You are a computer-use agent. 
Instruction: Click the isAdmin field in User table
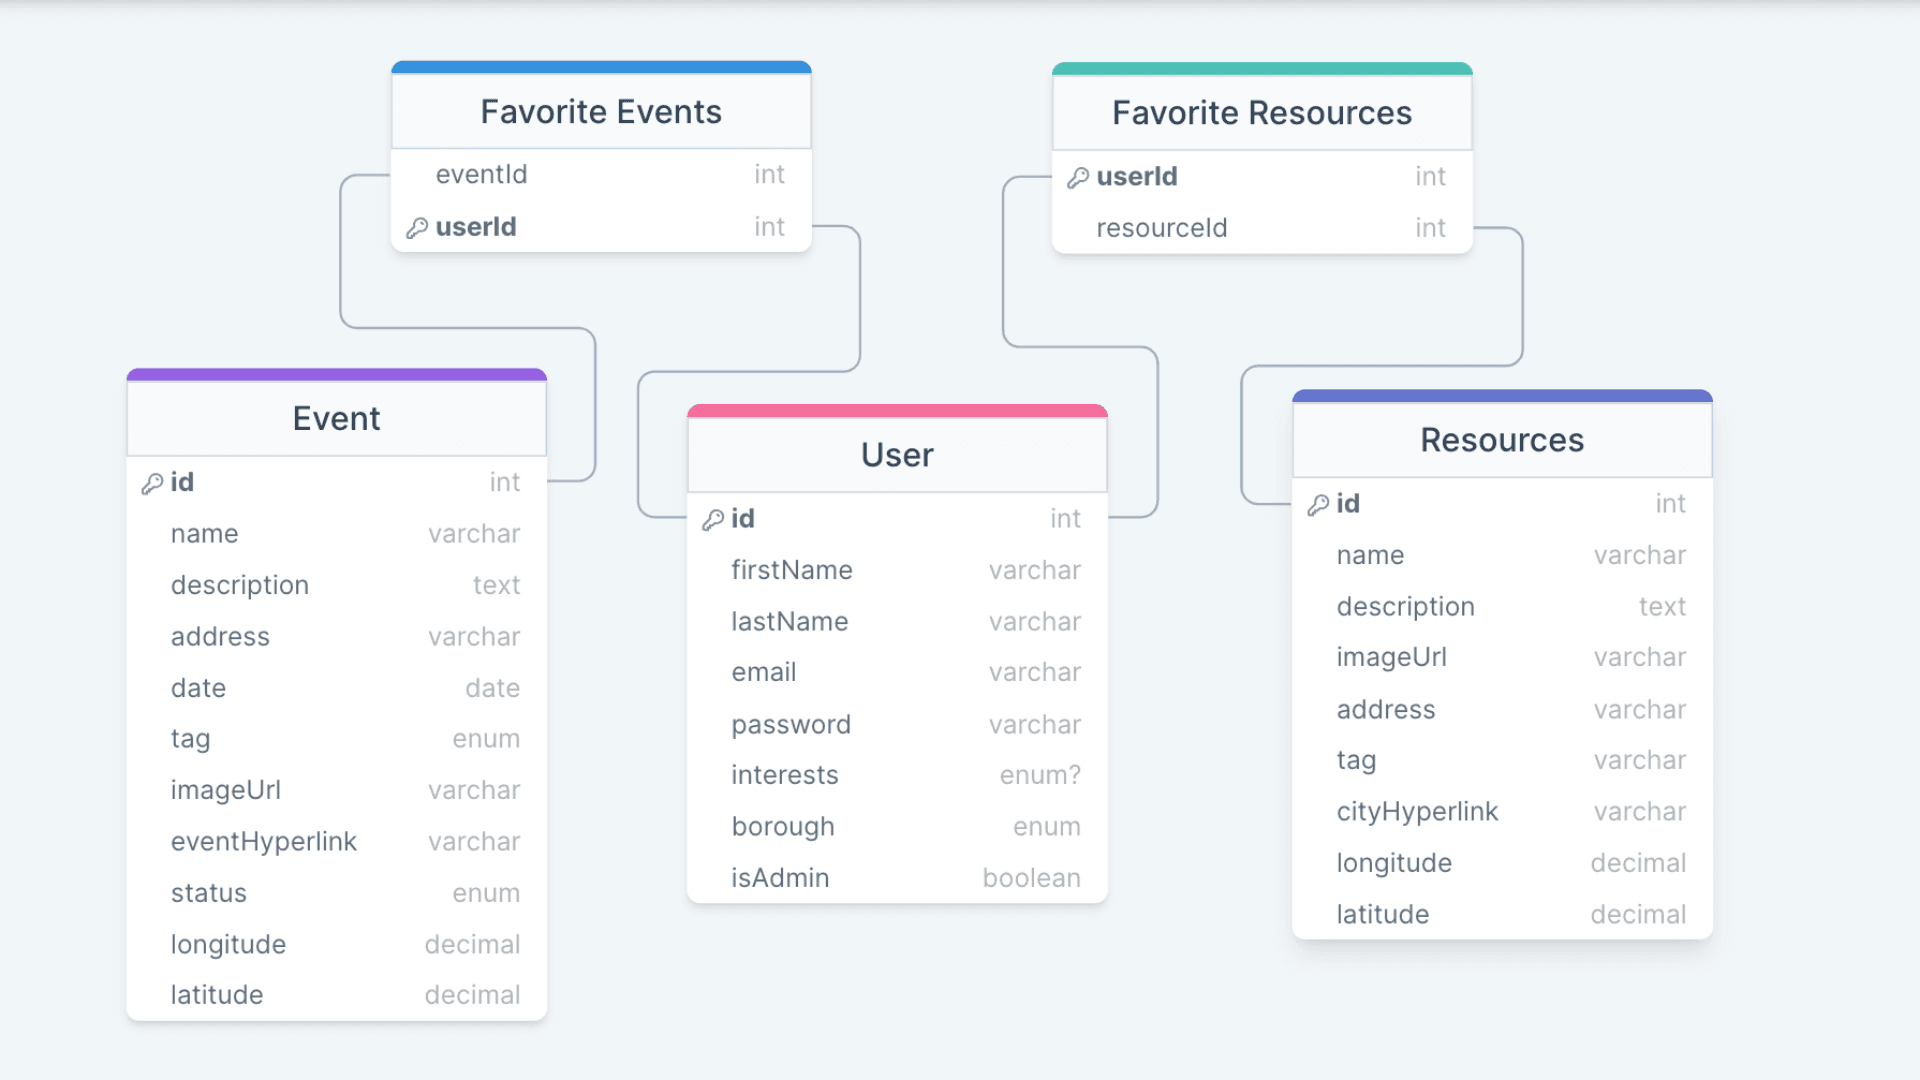[x=897, y=878]
